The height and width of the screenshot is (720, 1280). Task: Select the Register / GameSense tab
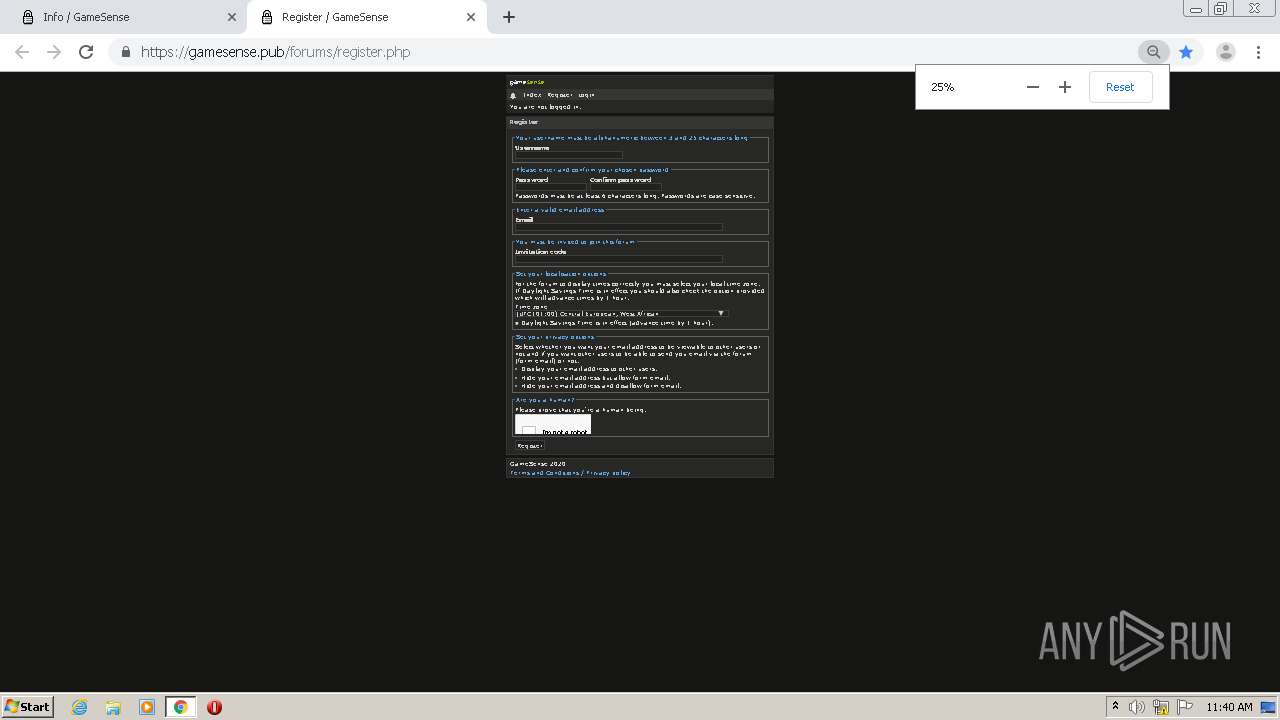pos(367,17)
